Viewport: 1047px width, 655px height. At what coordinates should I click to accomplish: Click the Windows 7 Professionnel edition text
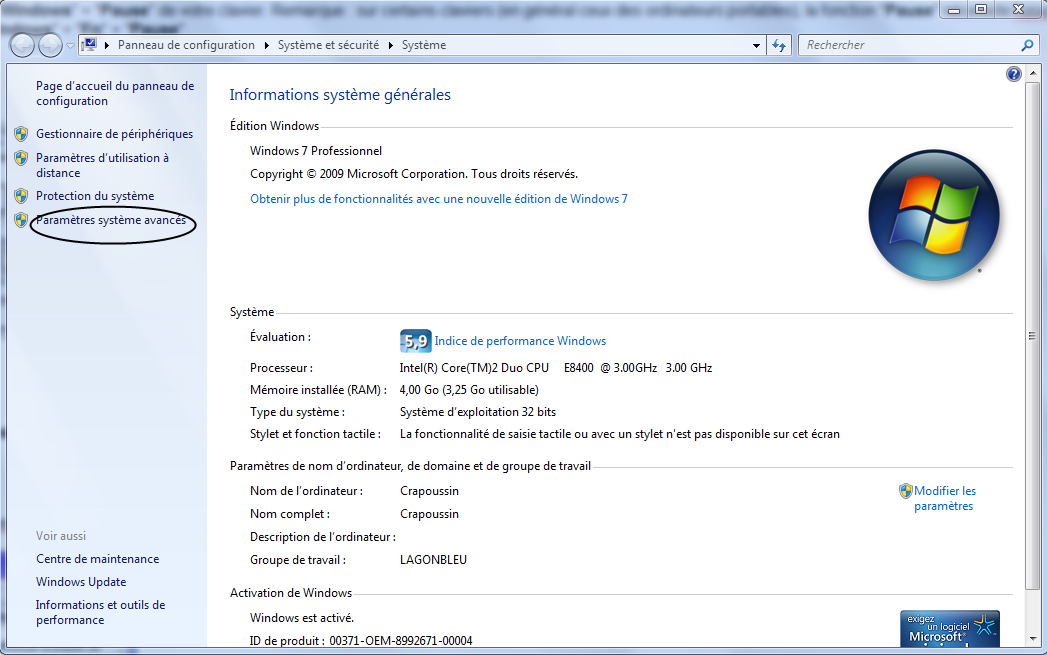pyautogui.click(x=316, y=151)
